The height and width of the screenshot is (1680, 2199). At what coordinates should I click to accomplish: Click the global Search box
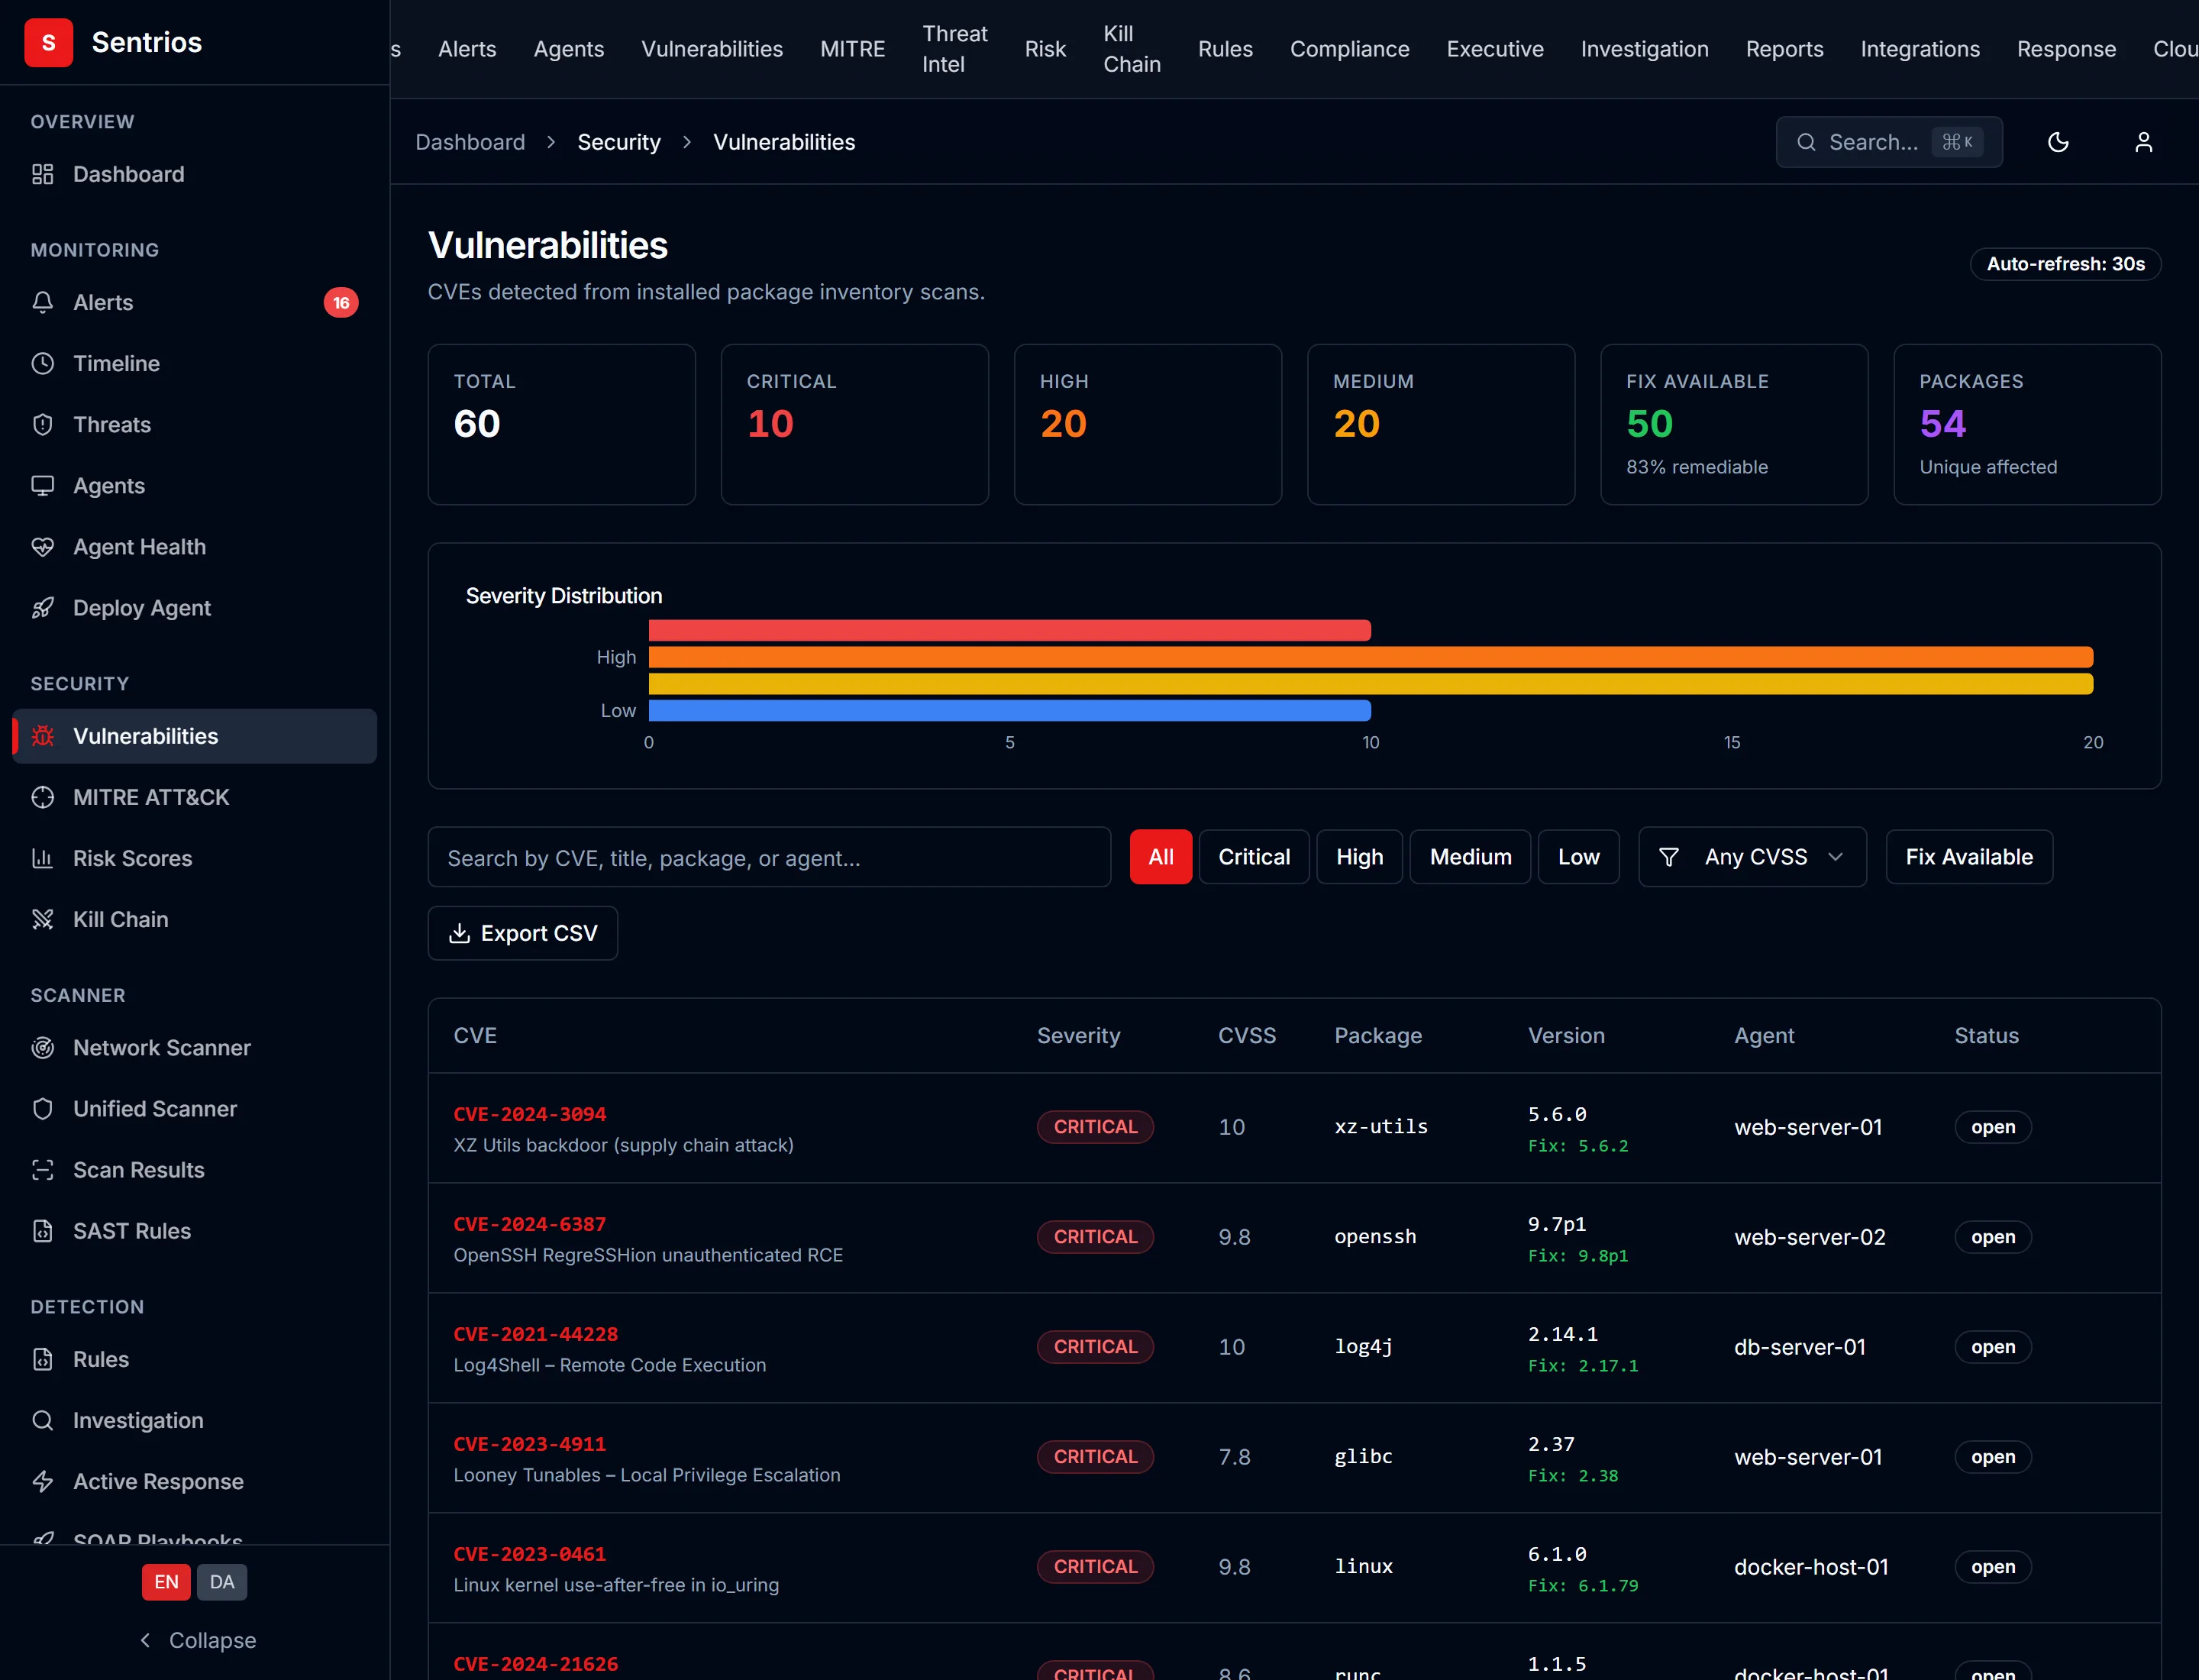pos(1888,142)
